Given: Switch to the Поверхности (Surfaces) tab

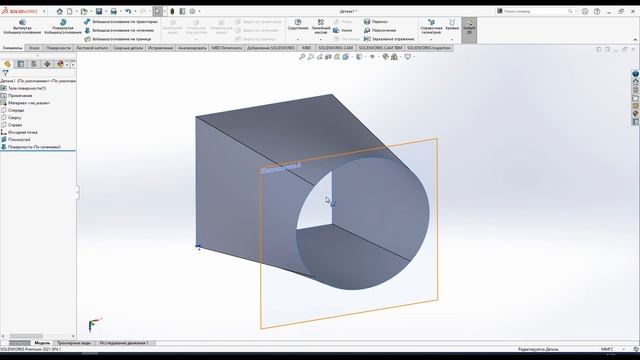Looking at the screenshot, I should 58,48.
